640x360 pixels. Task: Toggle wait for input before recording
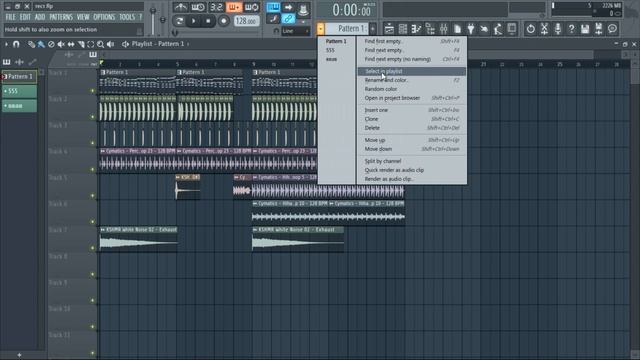click(198, 7)
